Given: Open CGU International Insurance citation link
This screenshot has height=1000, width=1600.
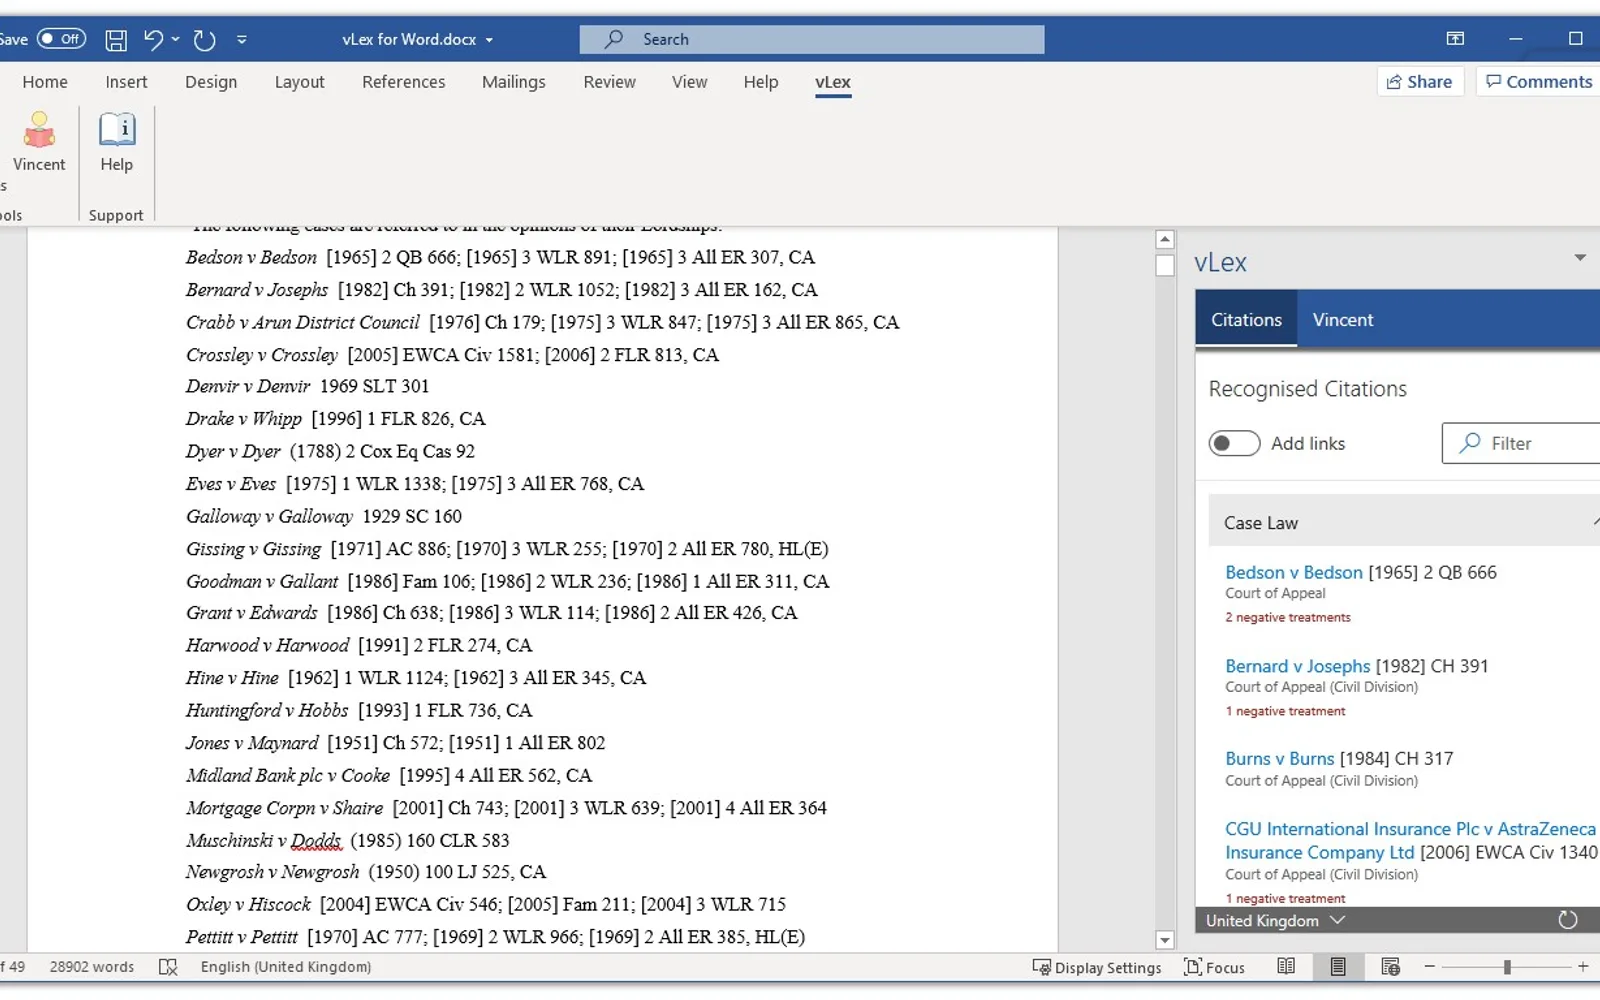Looking at the screenshot, I should pyautogui.click(x=1410, y=841).
